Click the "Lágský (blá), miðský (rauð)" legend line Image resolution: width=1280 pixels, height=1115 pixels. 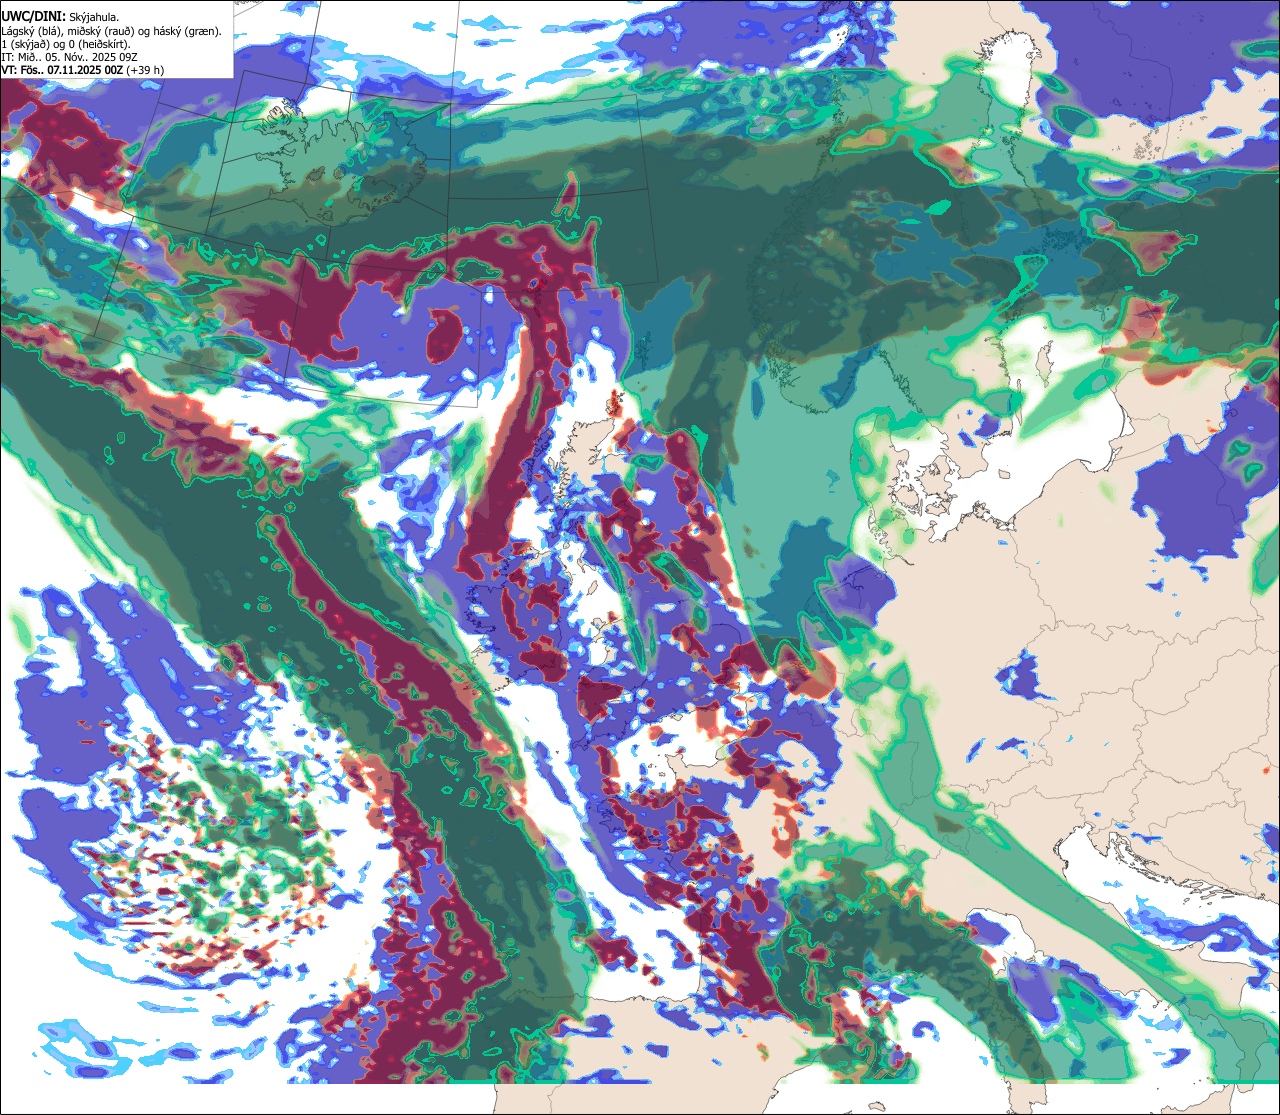point(112,31)
